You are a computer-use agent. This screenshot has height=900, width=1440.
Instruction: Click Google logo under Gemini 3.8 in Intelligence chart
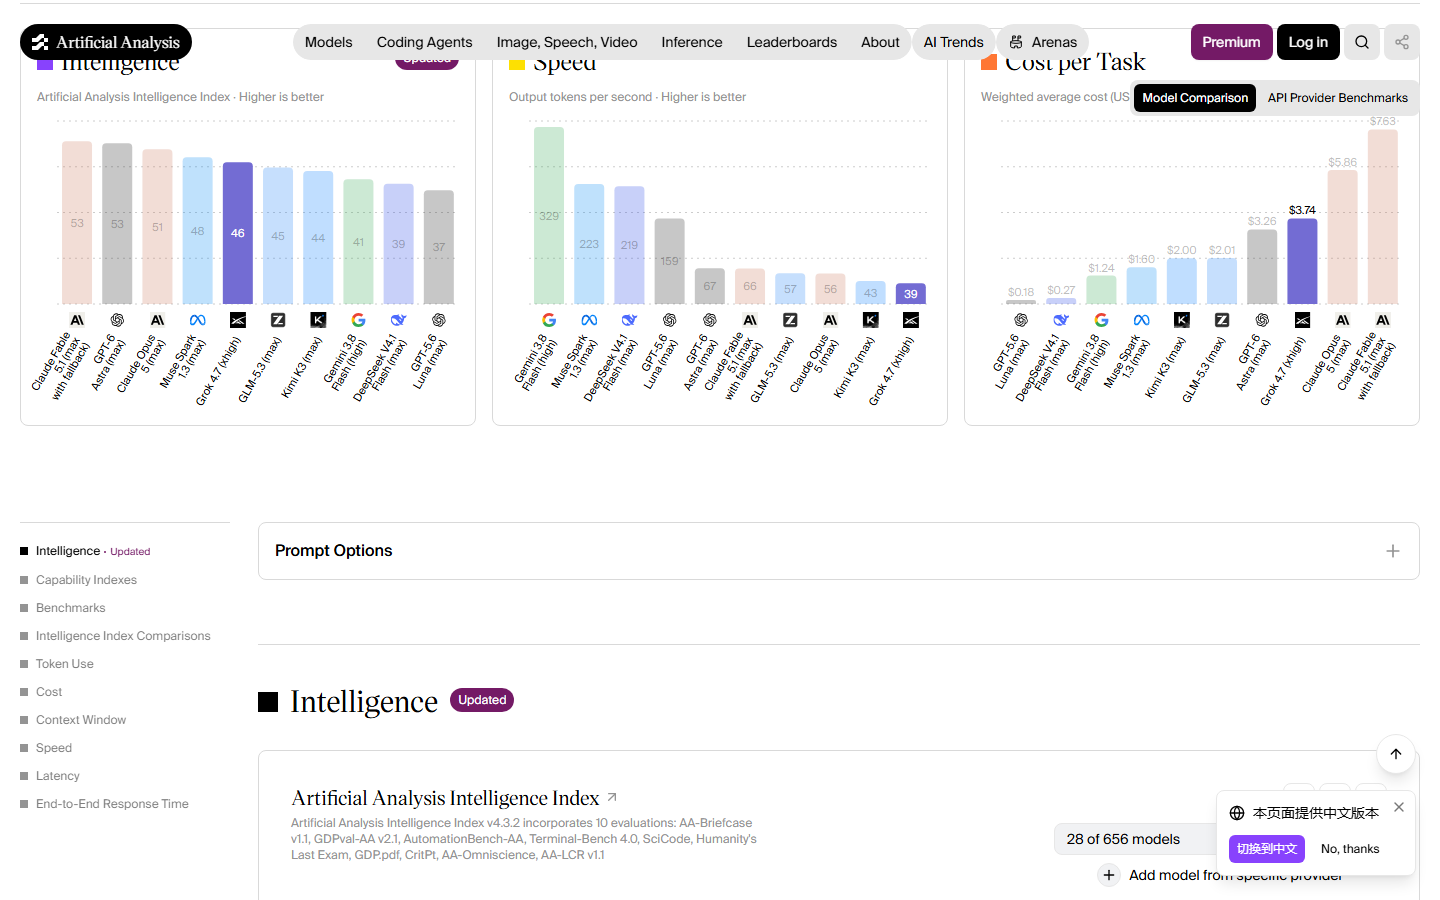tap(358, 320)
